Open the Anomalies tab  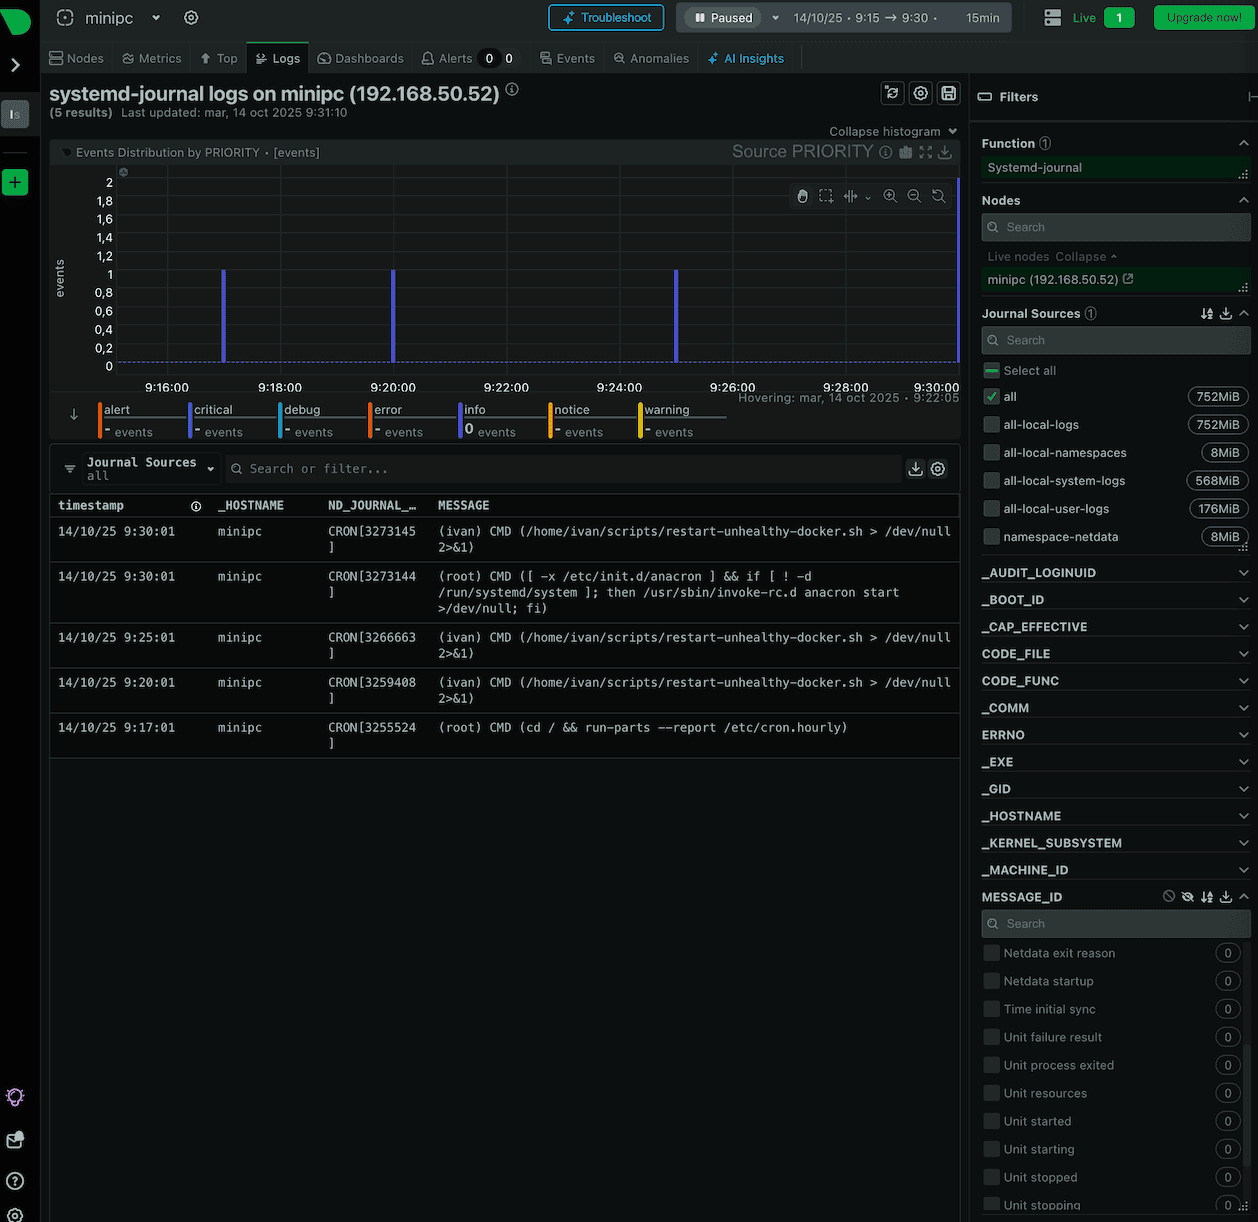tap(651, 59)
